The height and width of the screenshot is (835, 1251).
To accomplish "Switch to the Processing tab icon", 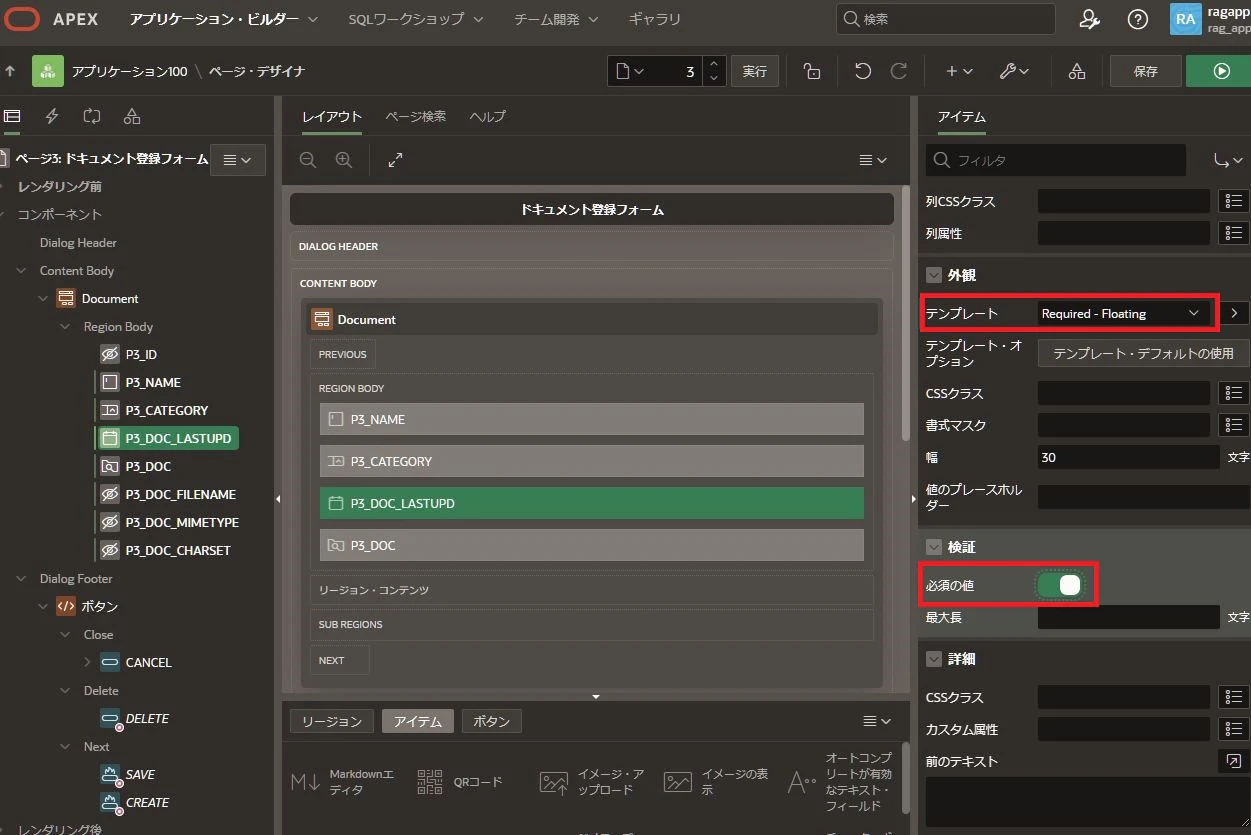I will click(x=92, y=116).
